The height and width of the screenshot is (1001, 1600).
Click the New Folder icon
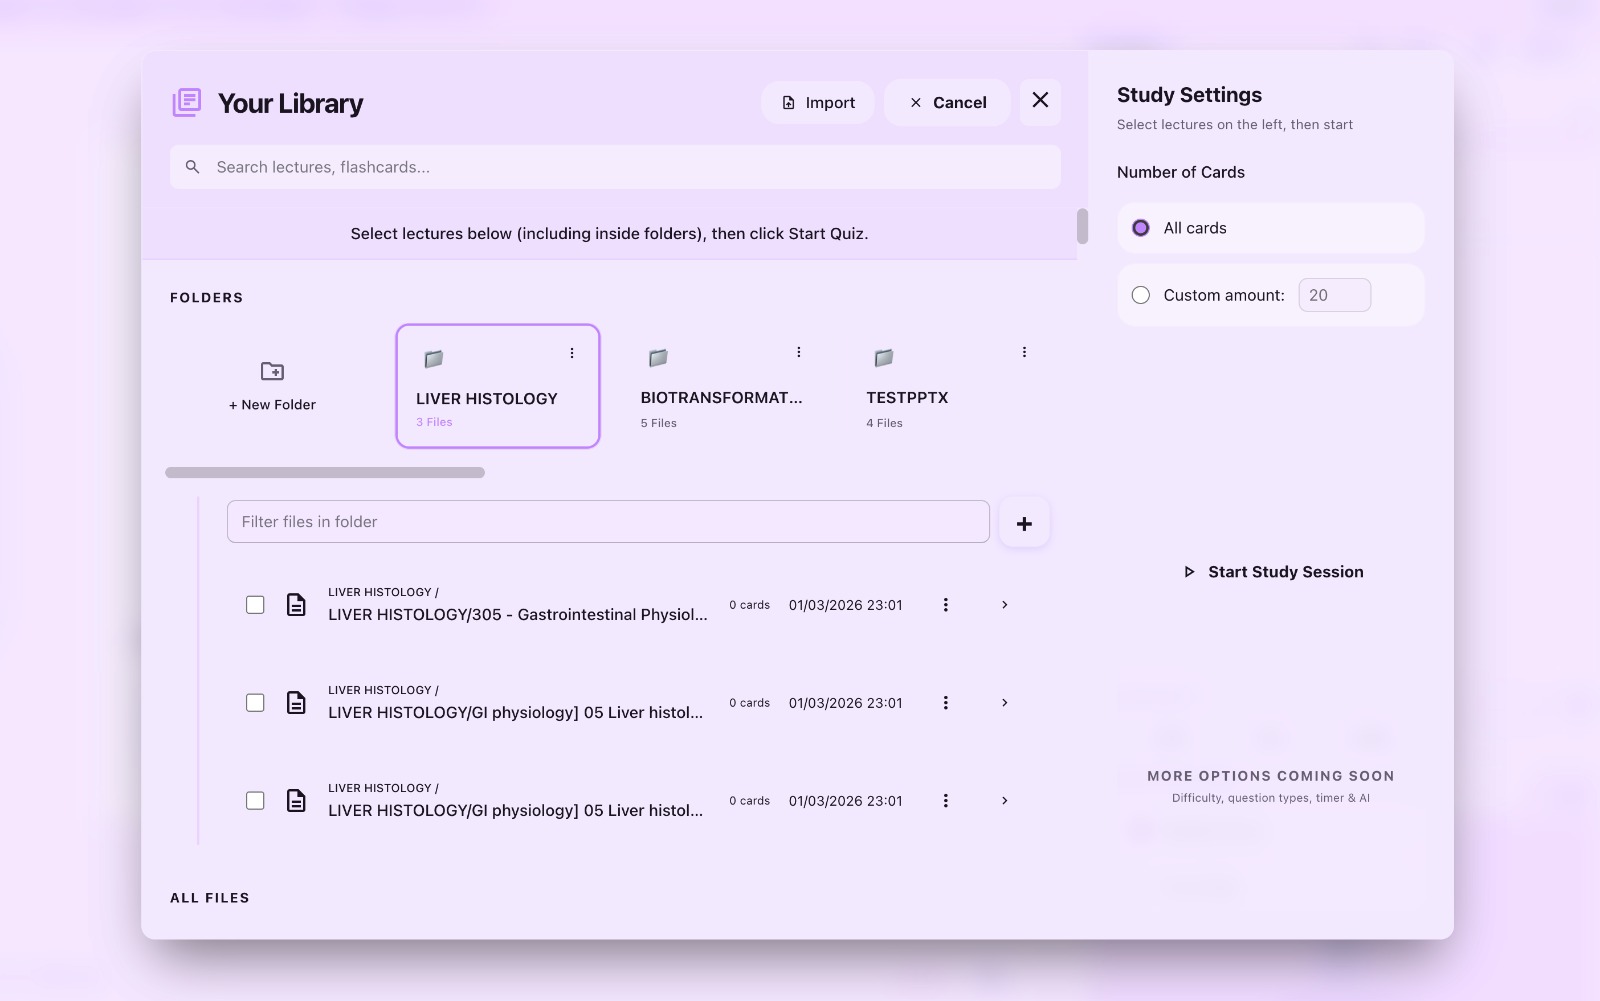272,371
